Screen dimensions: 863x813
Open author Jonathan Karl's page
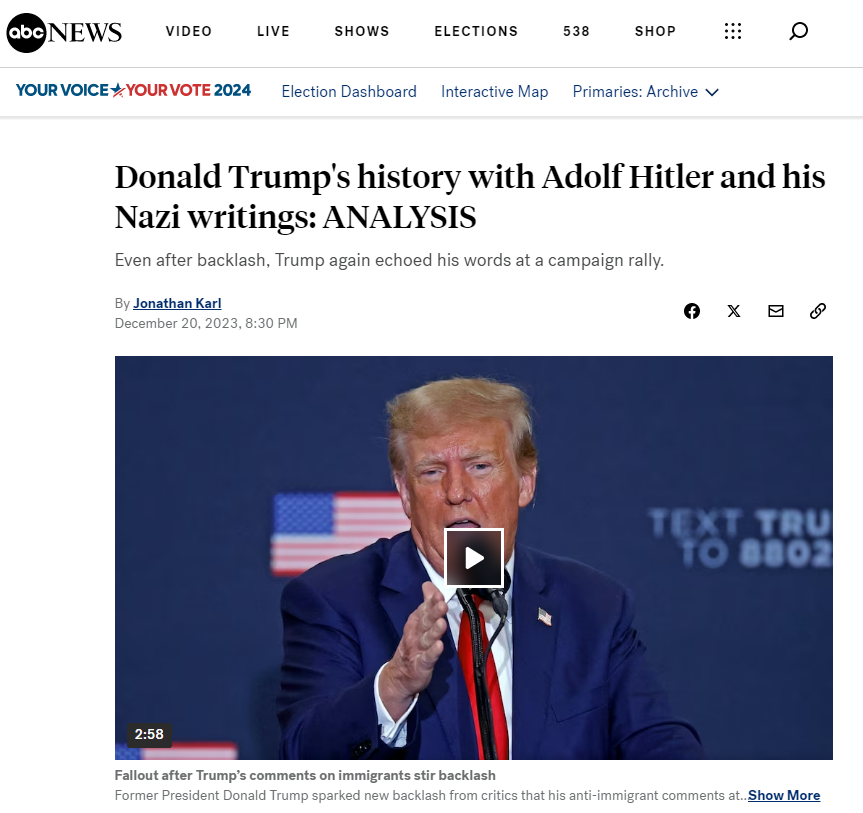tap(177, 303)
